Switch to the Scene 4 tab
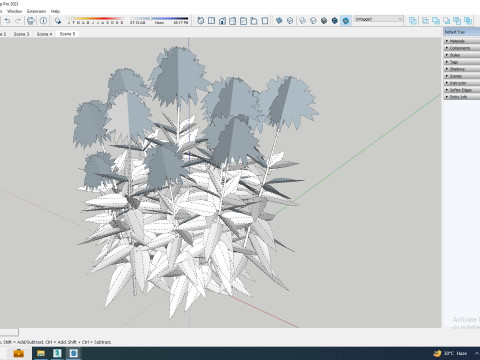 coord(44,34)
